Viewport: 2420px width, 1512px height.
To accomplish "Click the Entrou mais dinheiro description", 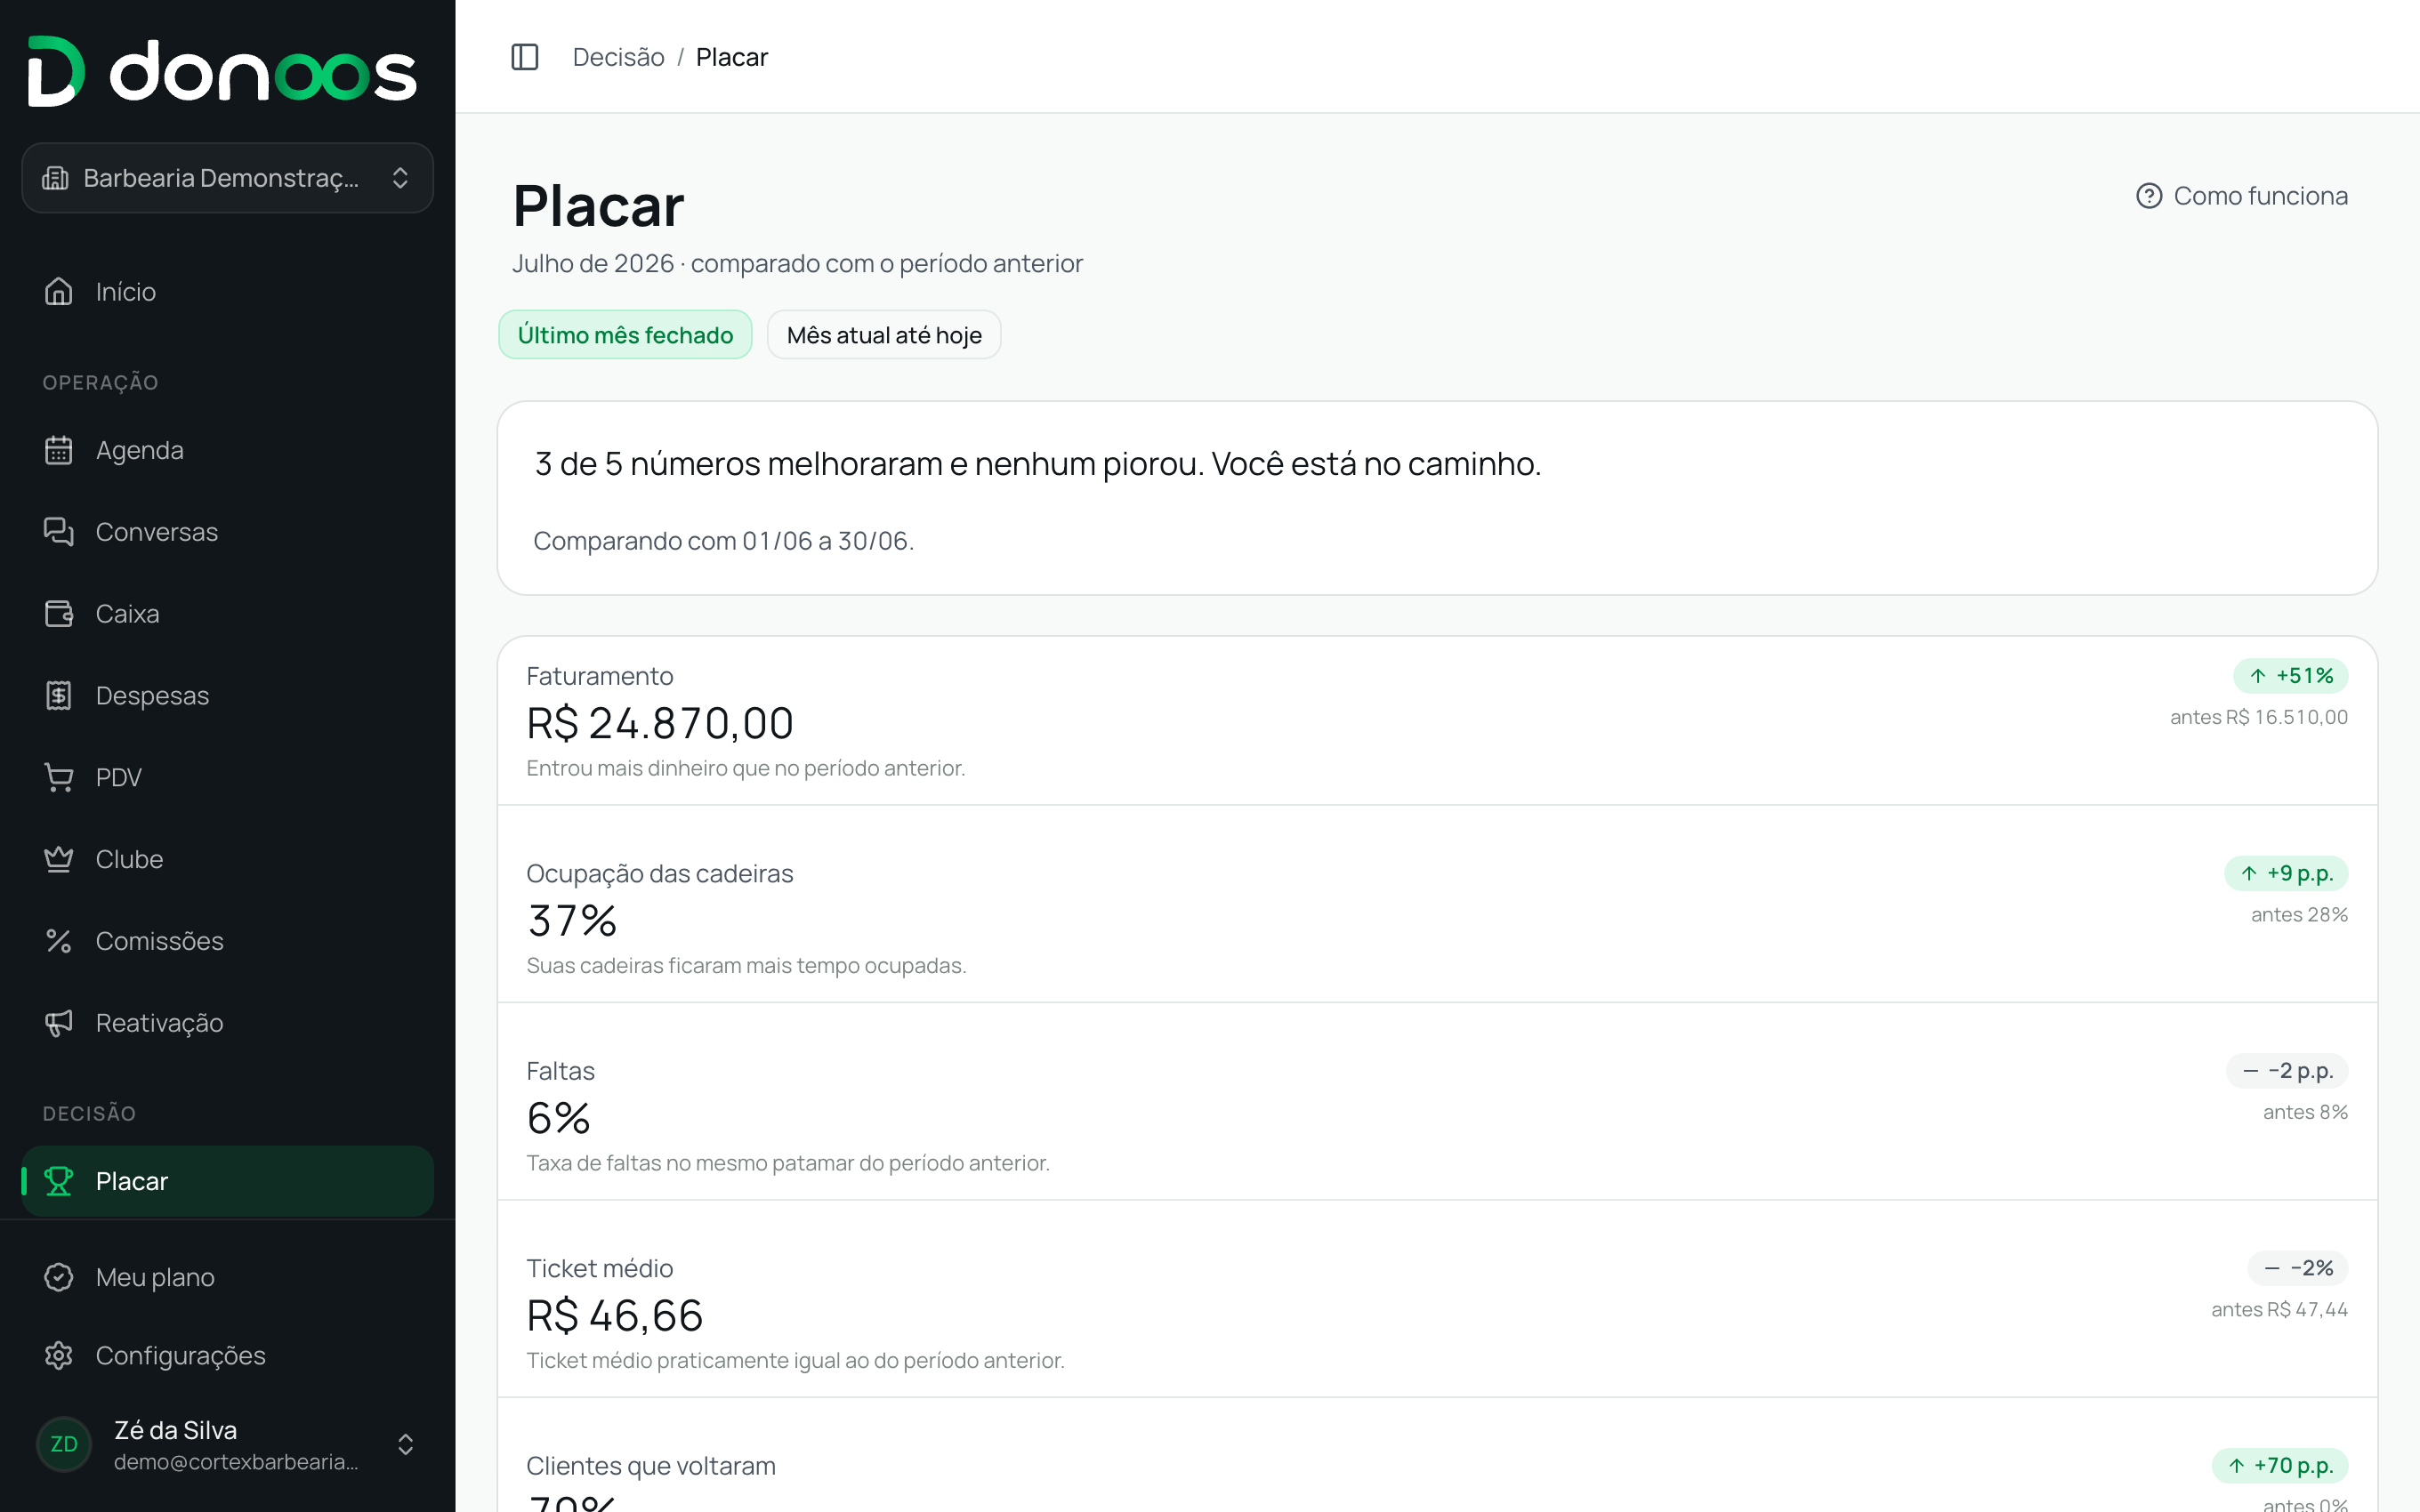I will pyautogui.click(x=746, y=768).
